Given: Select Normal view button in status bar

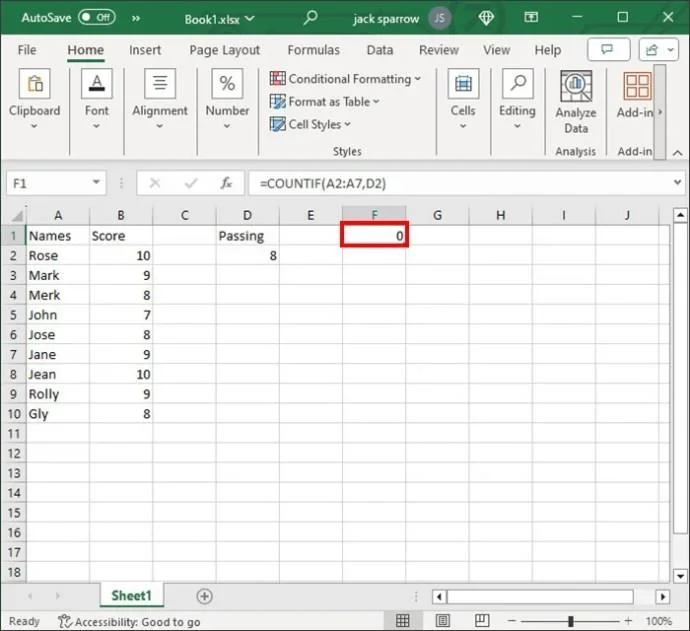Looking at the screenshot, I should pos(403,621).
